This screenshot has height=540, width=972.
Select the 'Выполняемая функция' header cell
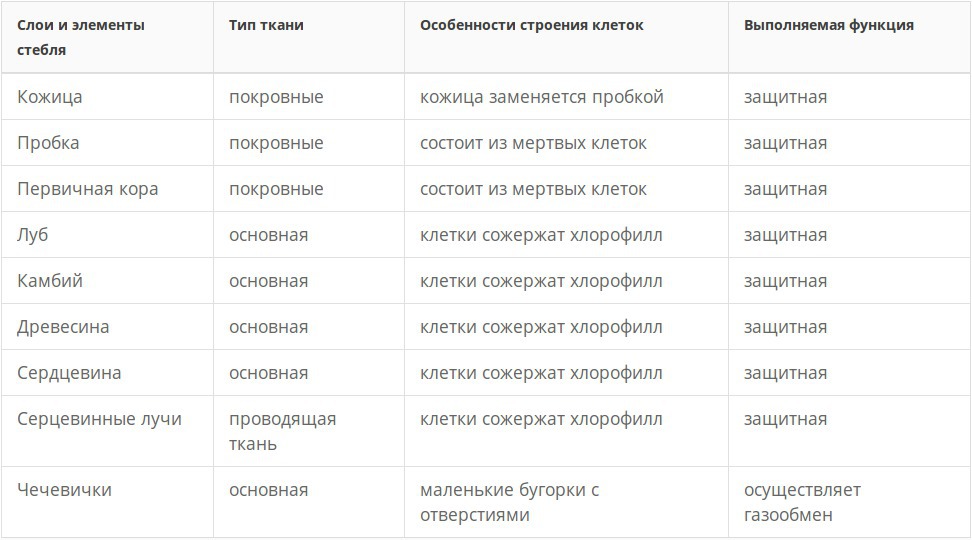pyautogui.click(x=829, y=25)
